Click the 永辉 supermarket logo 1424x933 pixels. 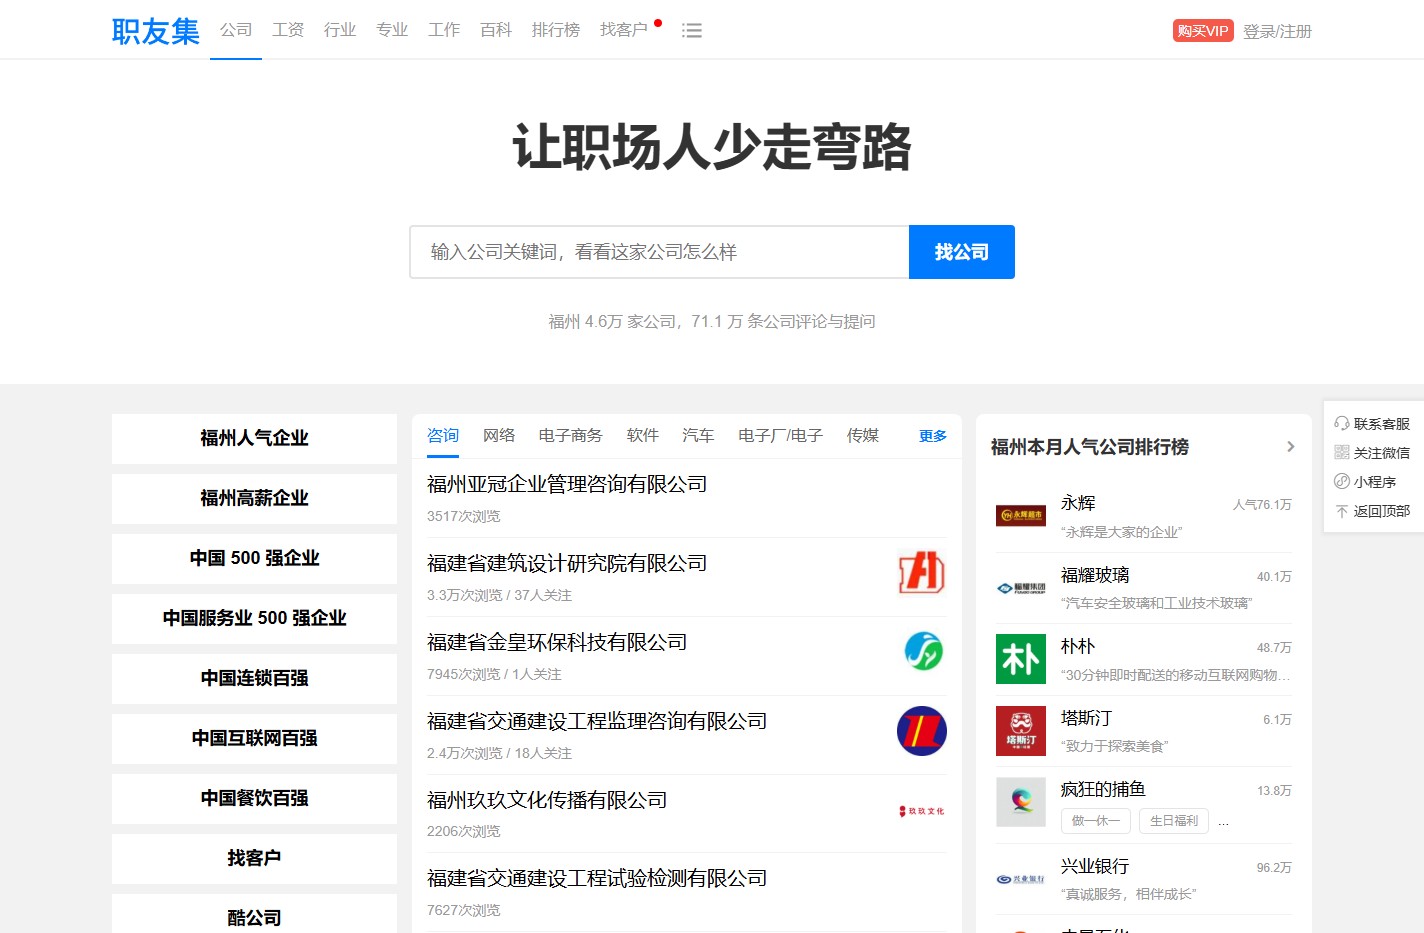(x=1021, y=516)
